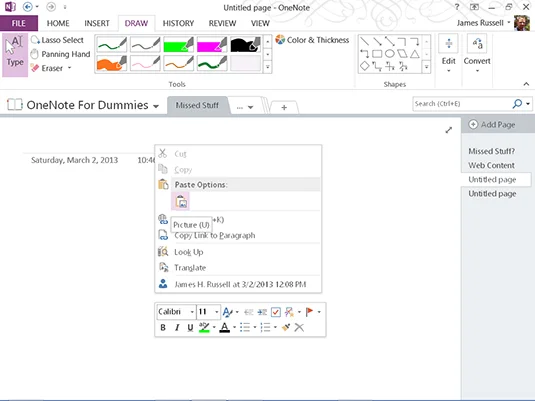This screenshot has height=401, width=535.
Task: Toggle bold in mini toolbar
Action: point(163,328)
